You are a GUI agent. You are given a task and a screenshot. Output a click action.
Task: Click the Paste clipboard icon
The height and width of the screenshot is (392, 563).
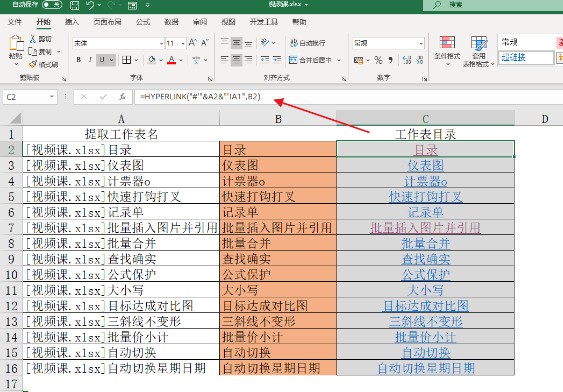click(16, 44)
